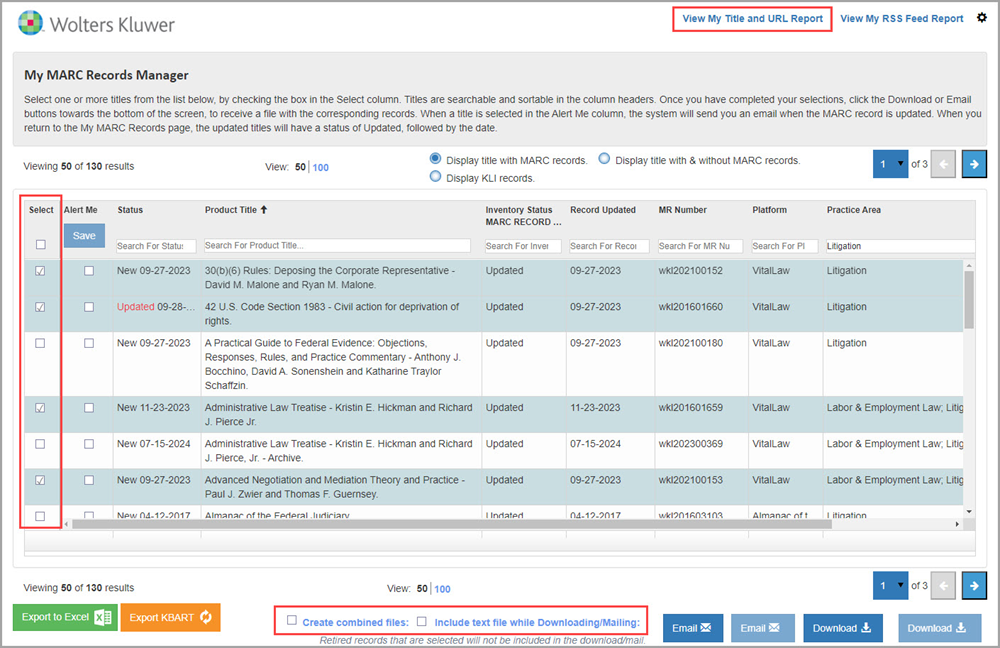
Task: Go to next page using top blue arrow
Action: tap(974, 164)
